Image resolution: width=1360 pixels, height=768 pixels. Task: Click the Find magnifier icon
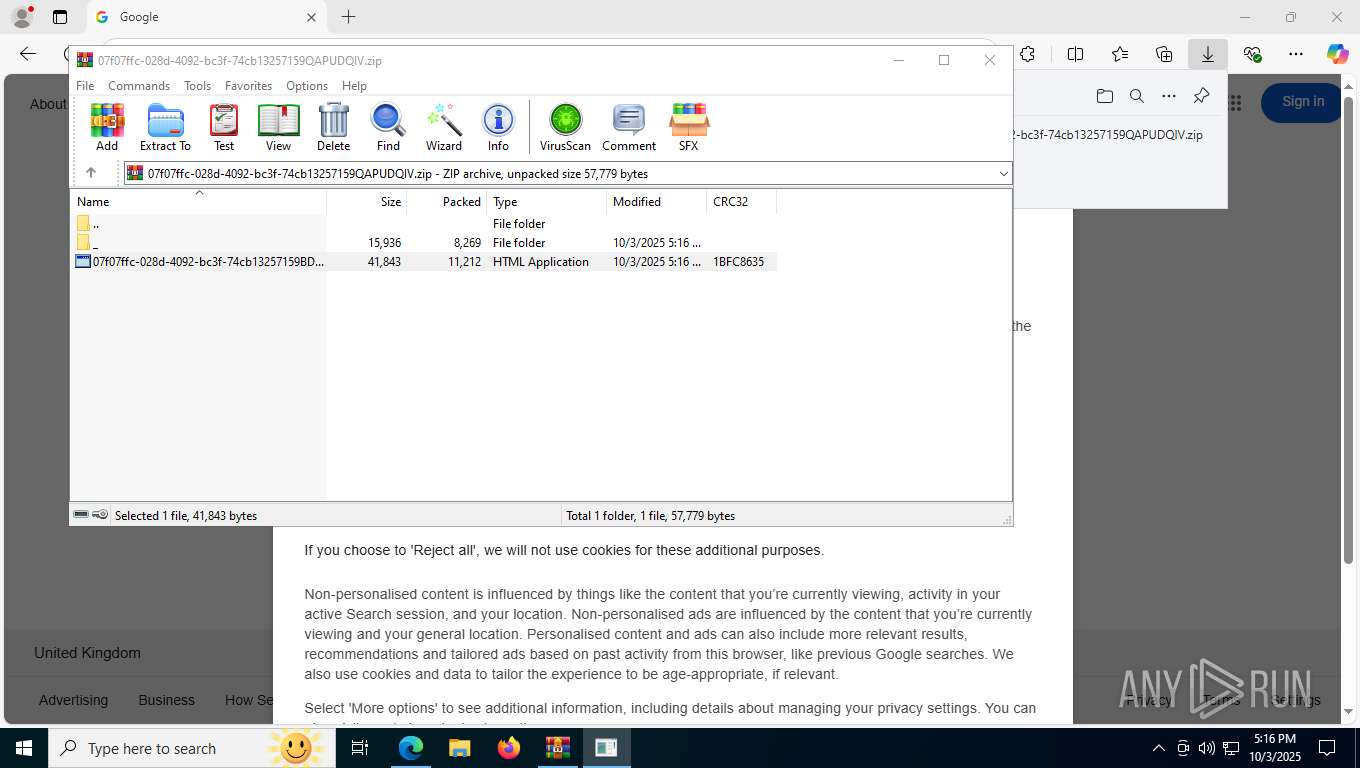click(388, 127)
